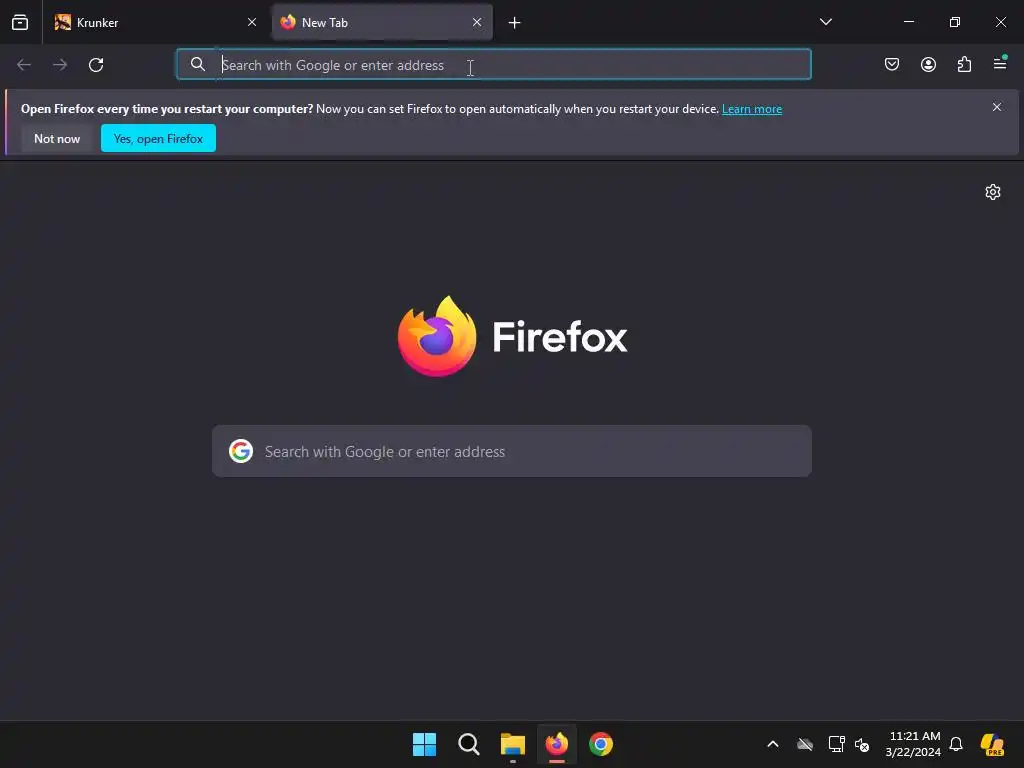Open network status tray icon
Viewport: 1024px width, 768px height.
[x=836, y=744]
